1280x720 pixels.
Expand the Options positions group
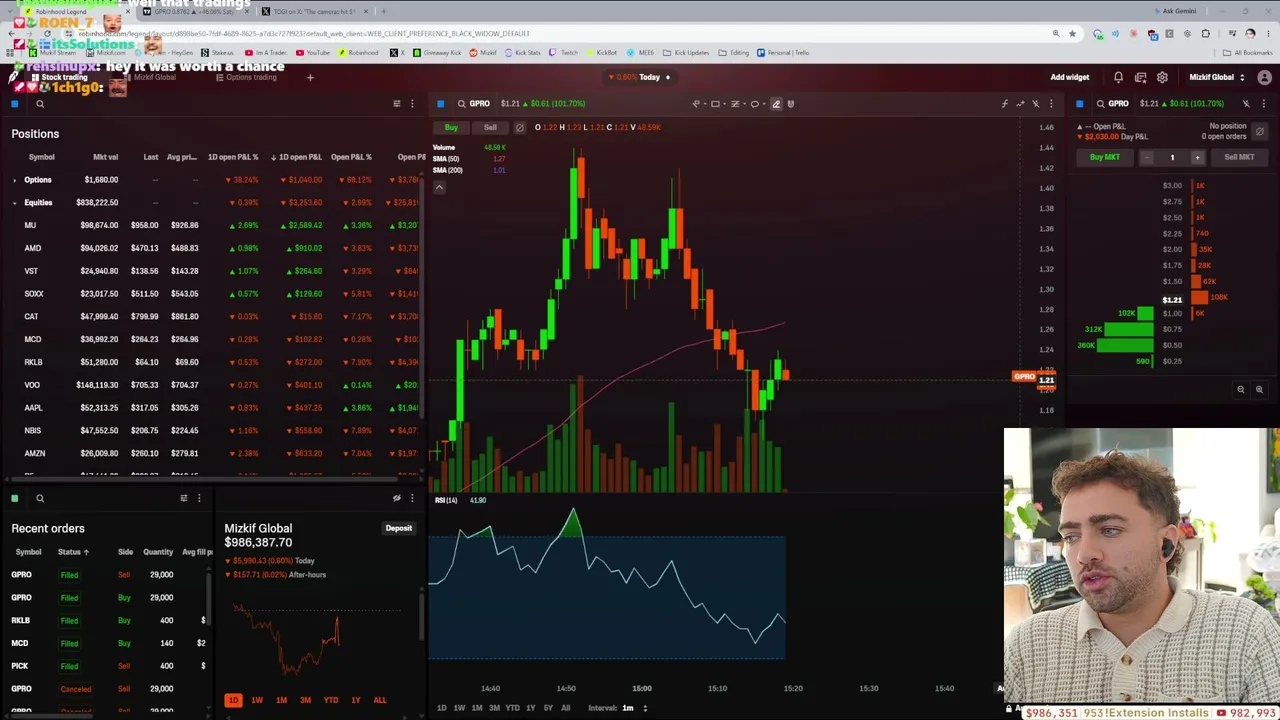(x=14, y=180)
